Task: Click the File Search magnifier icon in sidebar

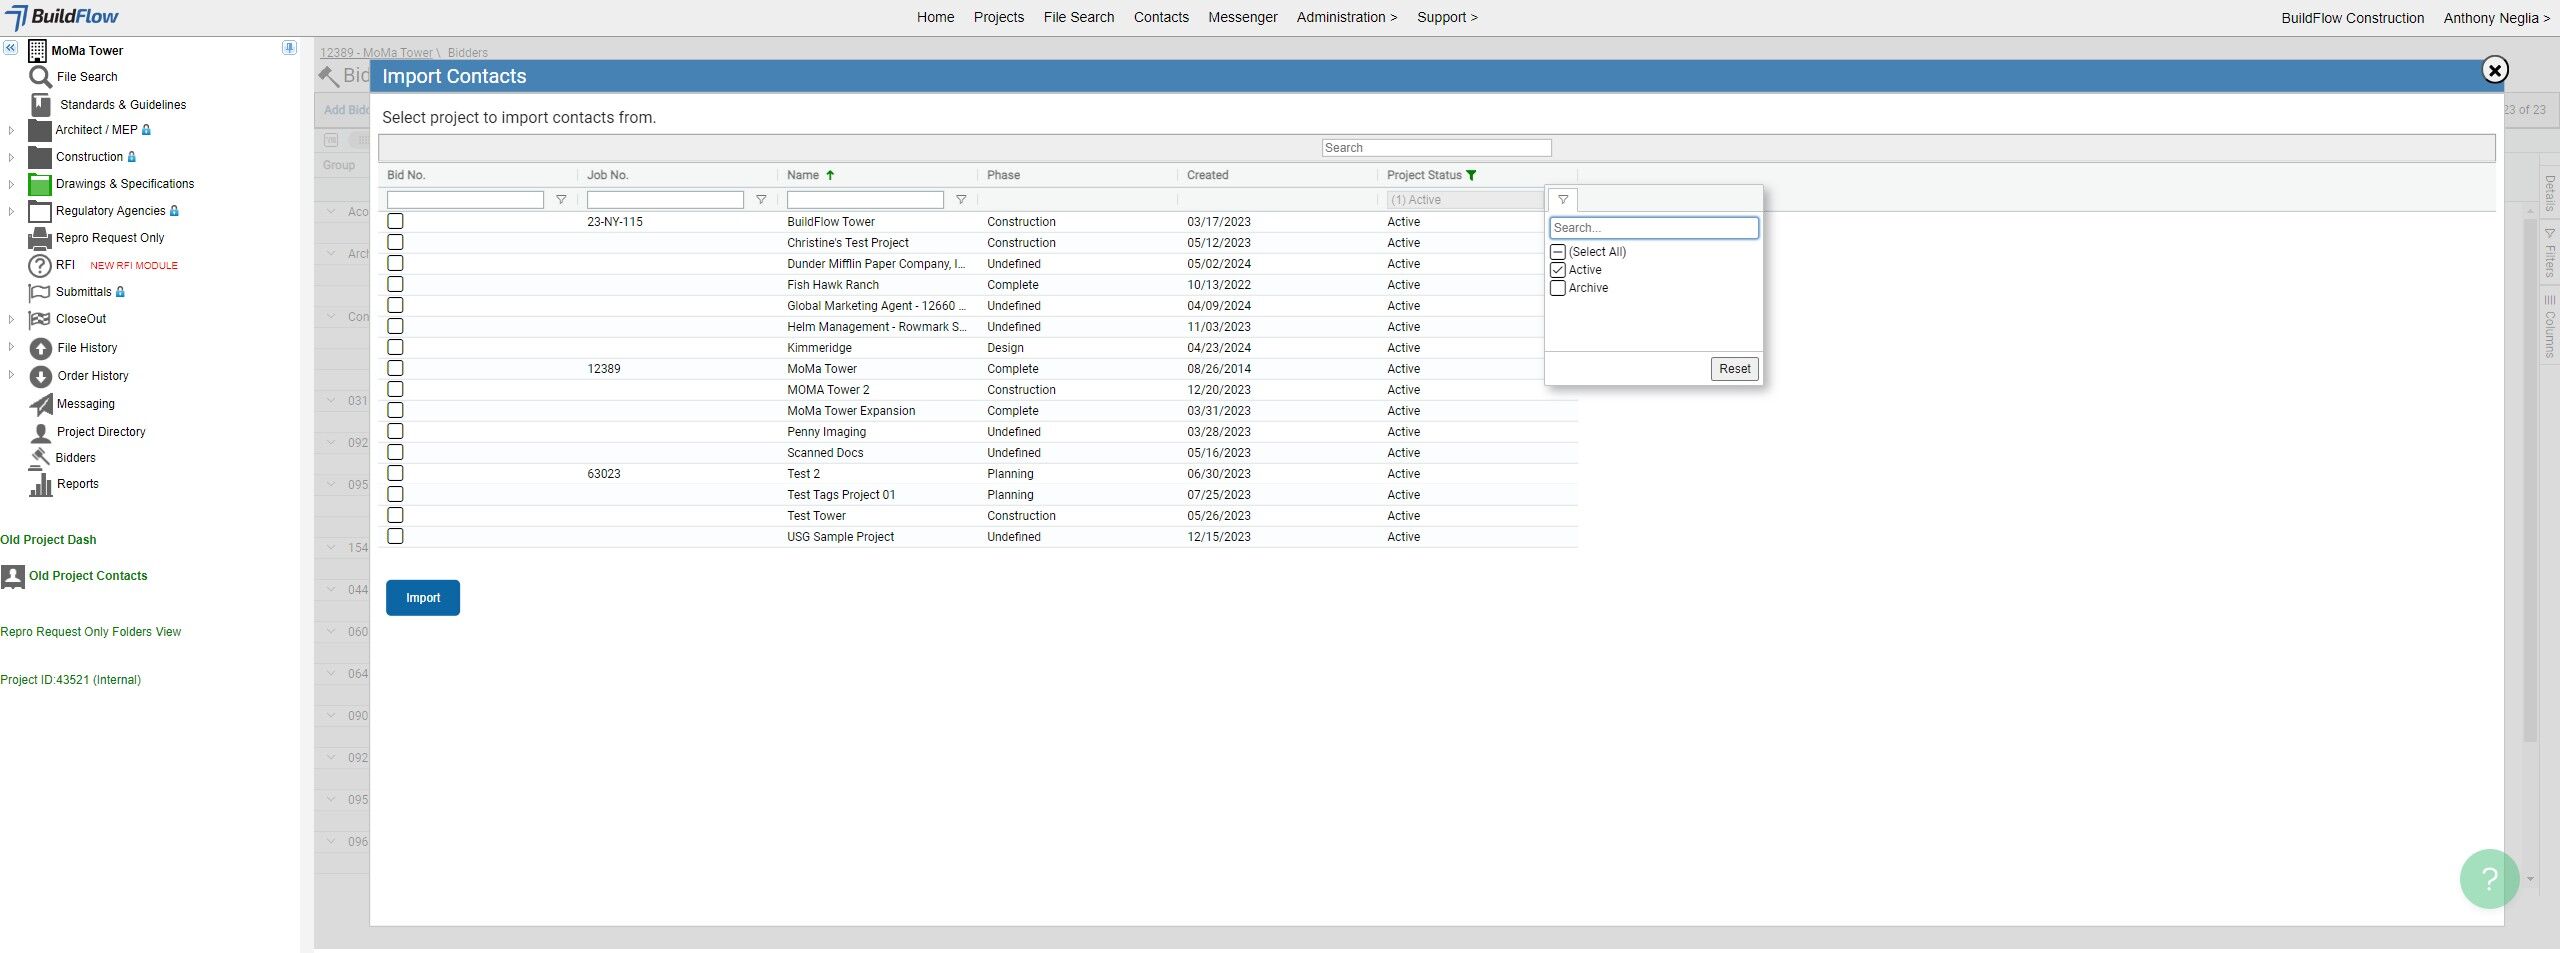Action: click(40, 77)
